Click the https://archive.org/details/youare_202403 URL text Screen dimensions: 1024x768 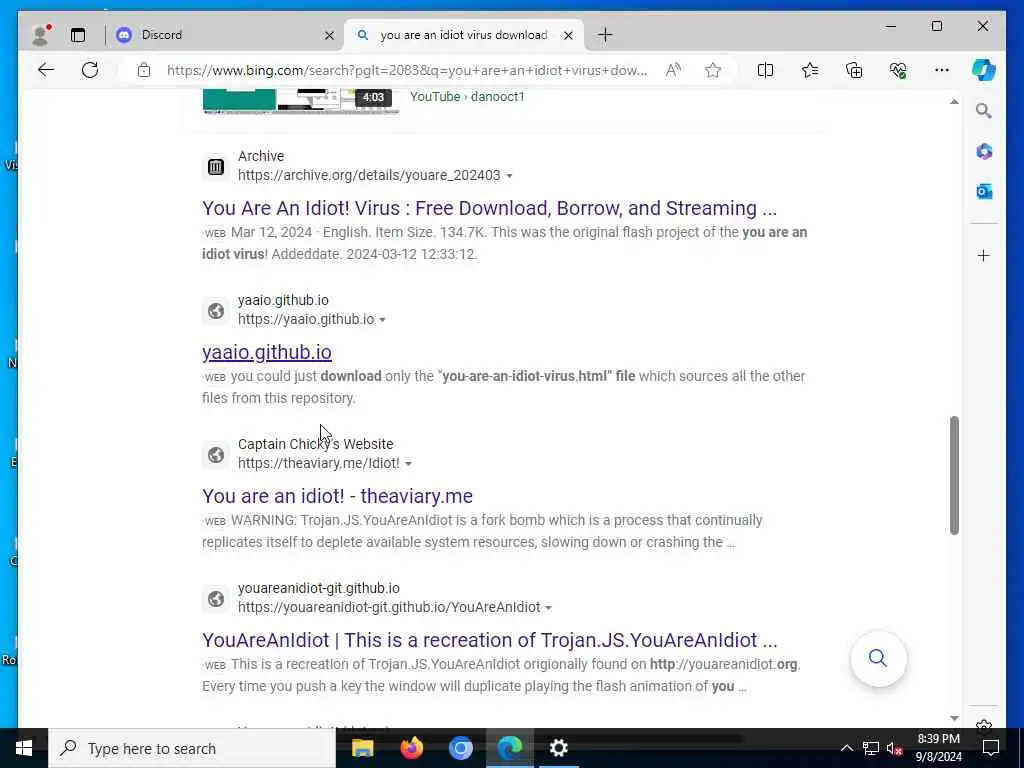tap(369, 175)
